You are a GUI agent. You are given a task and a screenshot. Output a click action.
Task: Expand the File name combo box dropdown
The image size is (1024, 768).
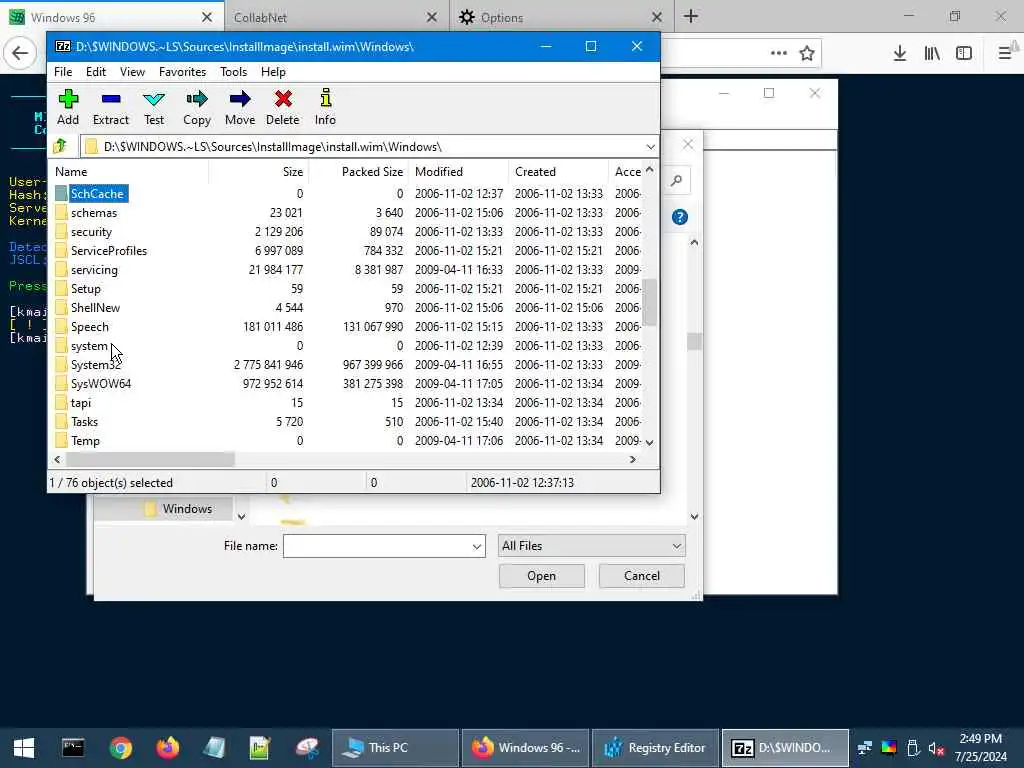click(477, 546)
